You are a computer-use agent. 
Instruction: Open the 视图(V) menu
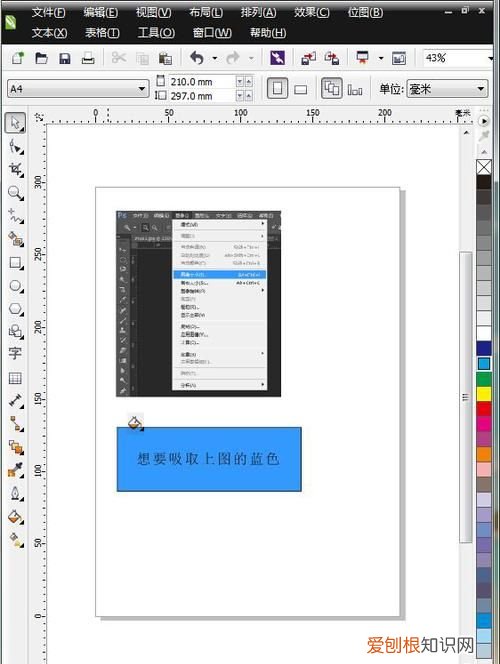[153, 13]
